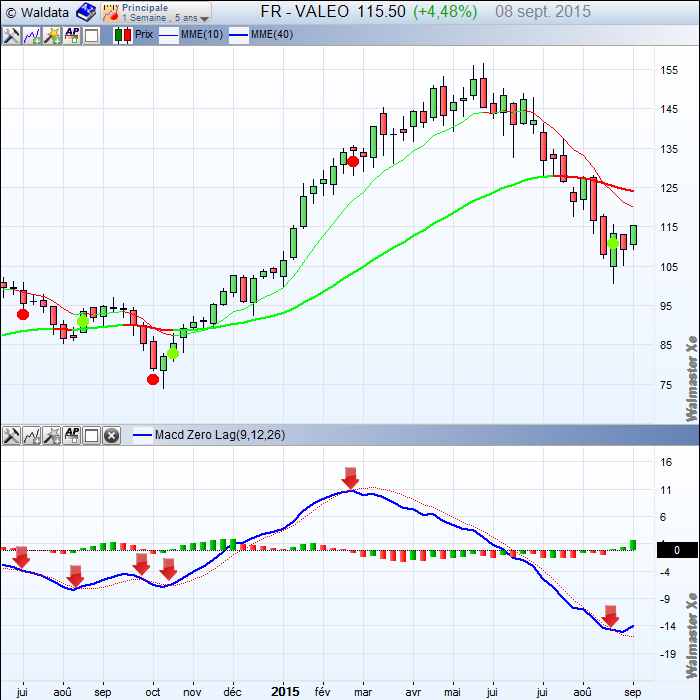Click the green signal dot at October low

pos(173,354)
